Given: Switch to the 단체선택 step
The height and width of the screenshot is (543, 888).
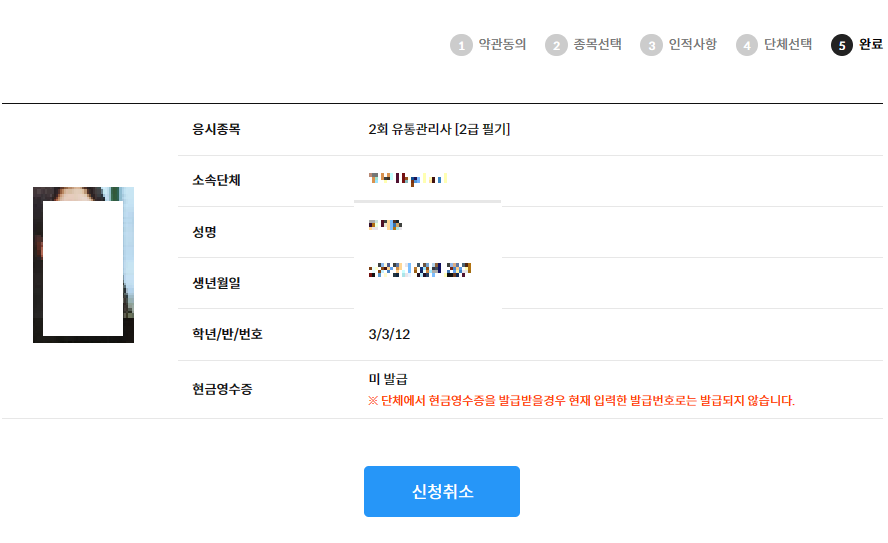Looking at the screenshot, I should (x=788, y=45).
